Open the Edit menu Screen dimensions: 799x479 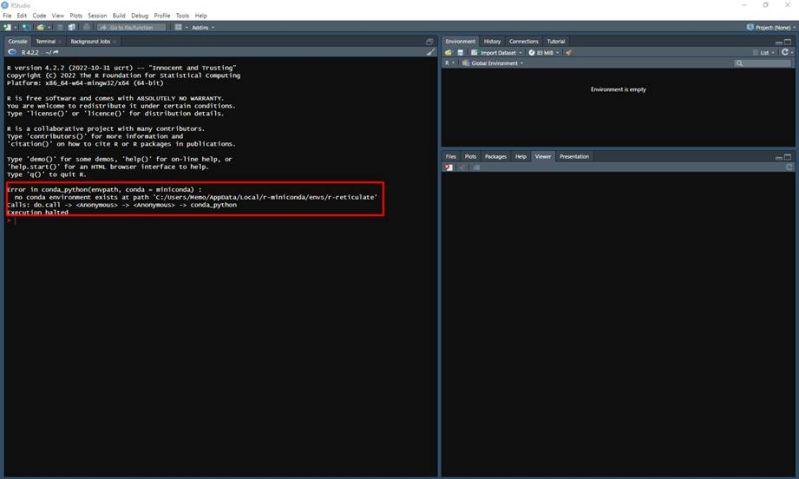22,16
